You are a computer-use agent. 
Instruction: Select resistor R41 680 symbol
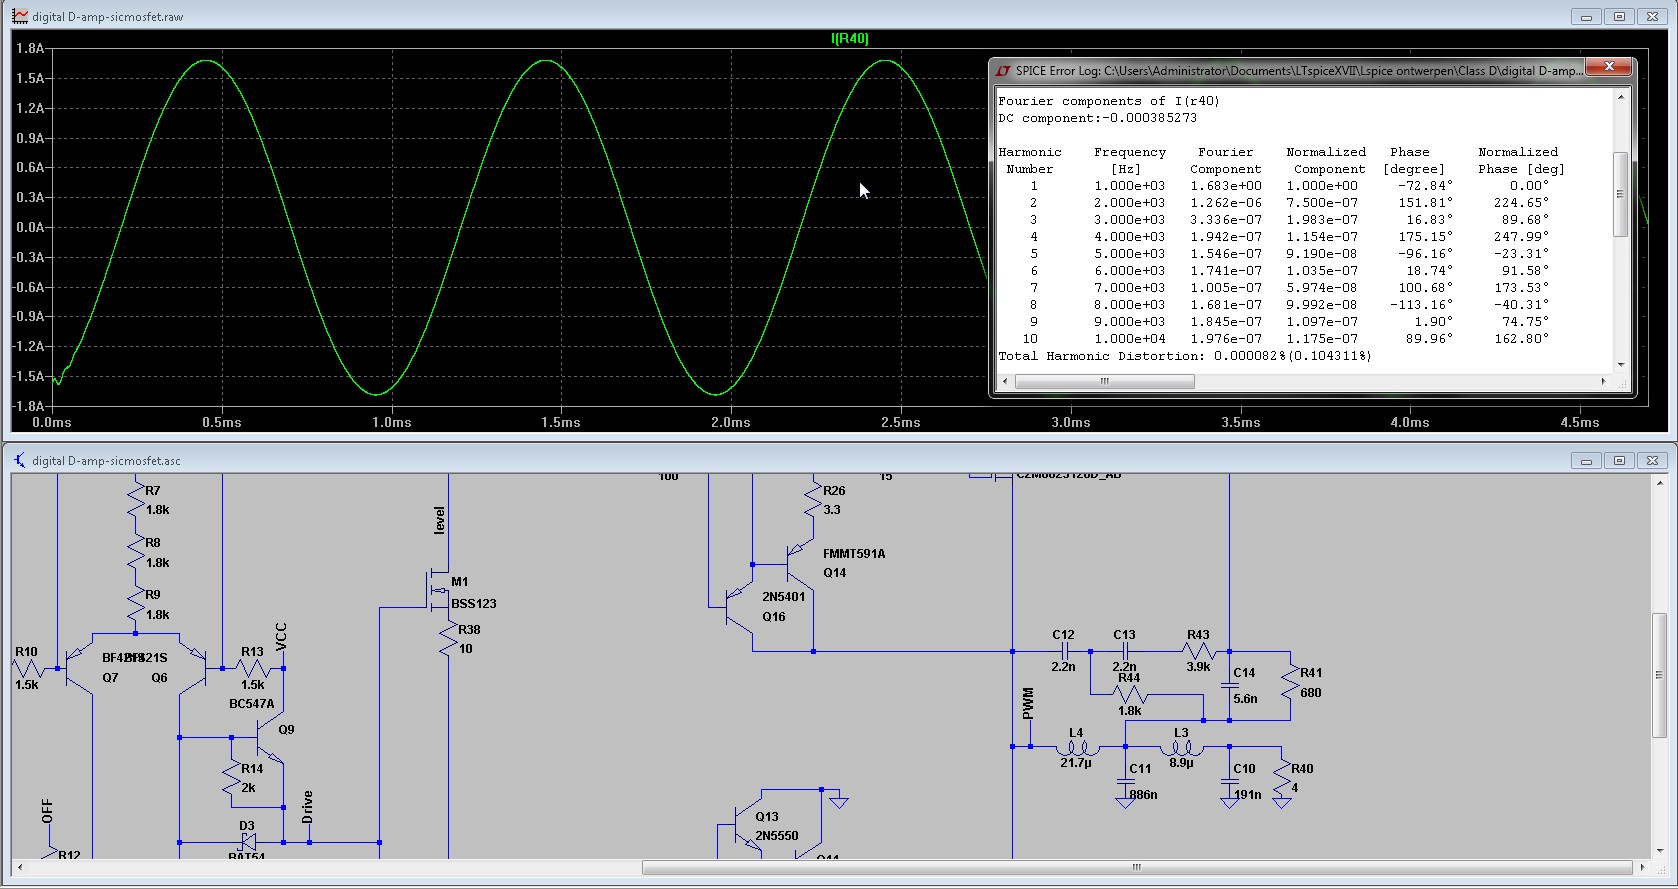click(x=1290, y=680)
